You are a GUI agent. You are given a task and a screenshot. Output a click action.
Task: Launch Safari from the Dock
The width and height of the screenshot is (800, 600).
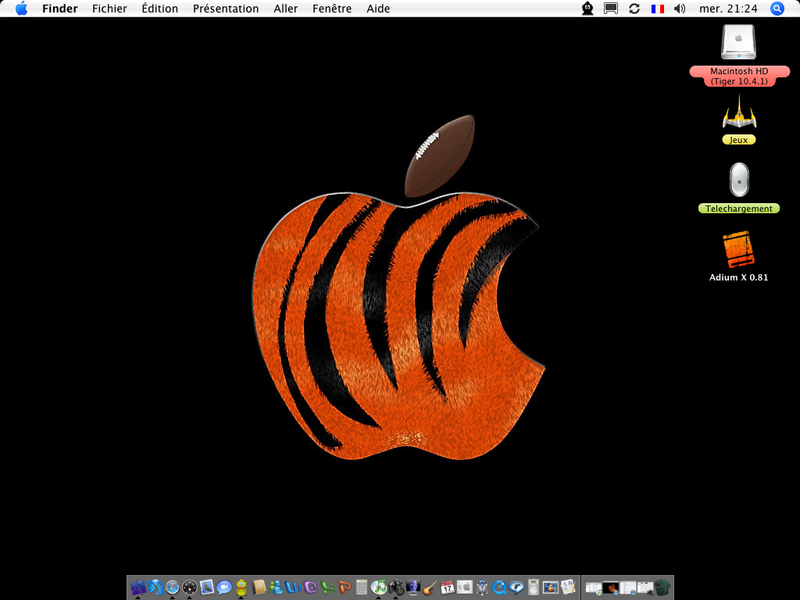172,588
